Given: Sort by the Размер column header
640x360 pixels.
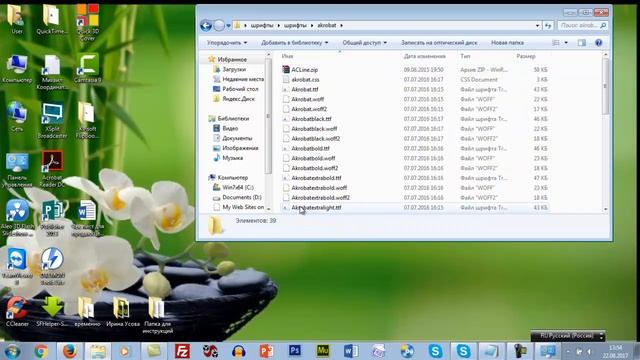Looking at the screenshot, I should (x=526, y=56).
